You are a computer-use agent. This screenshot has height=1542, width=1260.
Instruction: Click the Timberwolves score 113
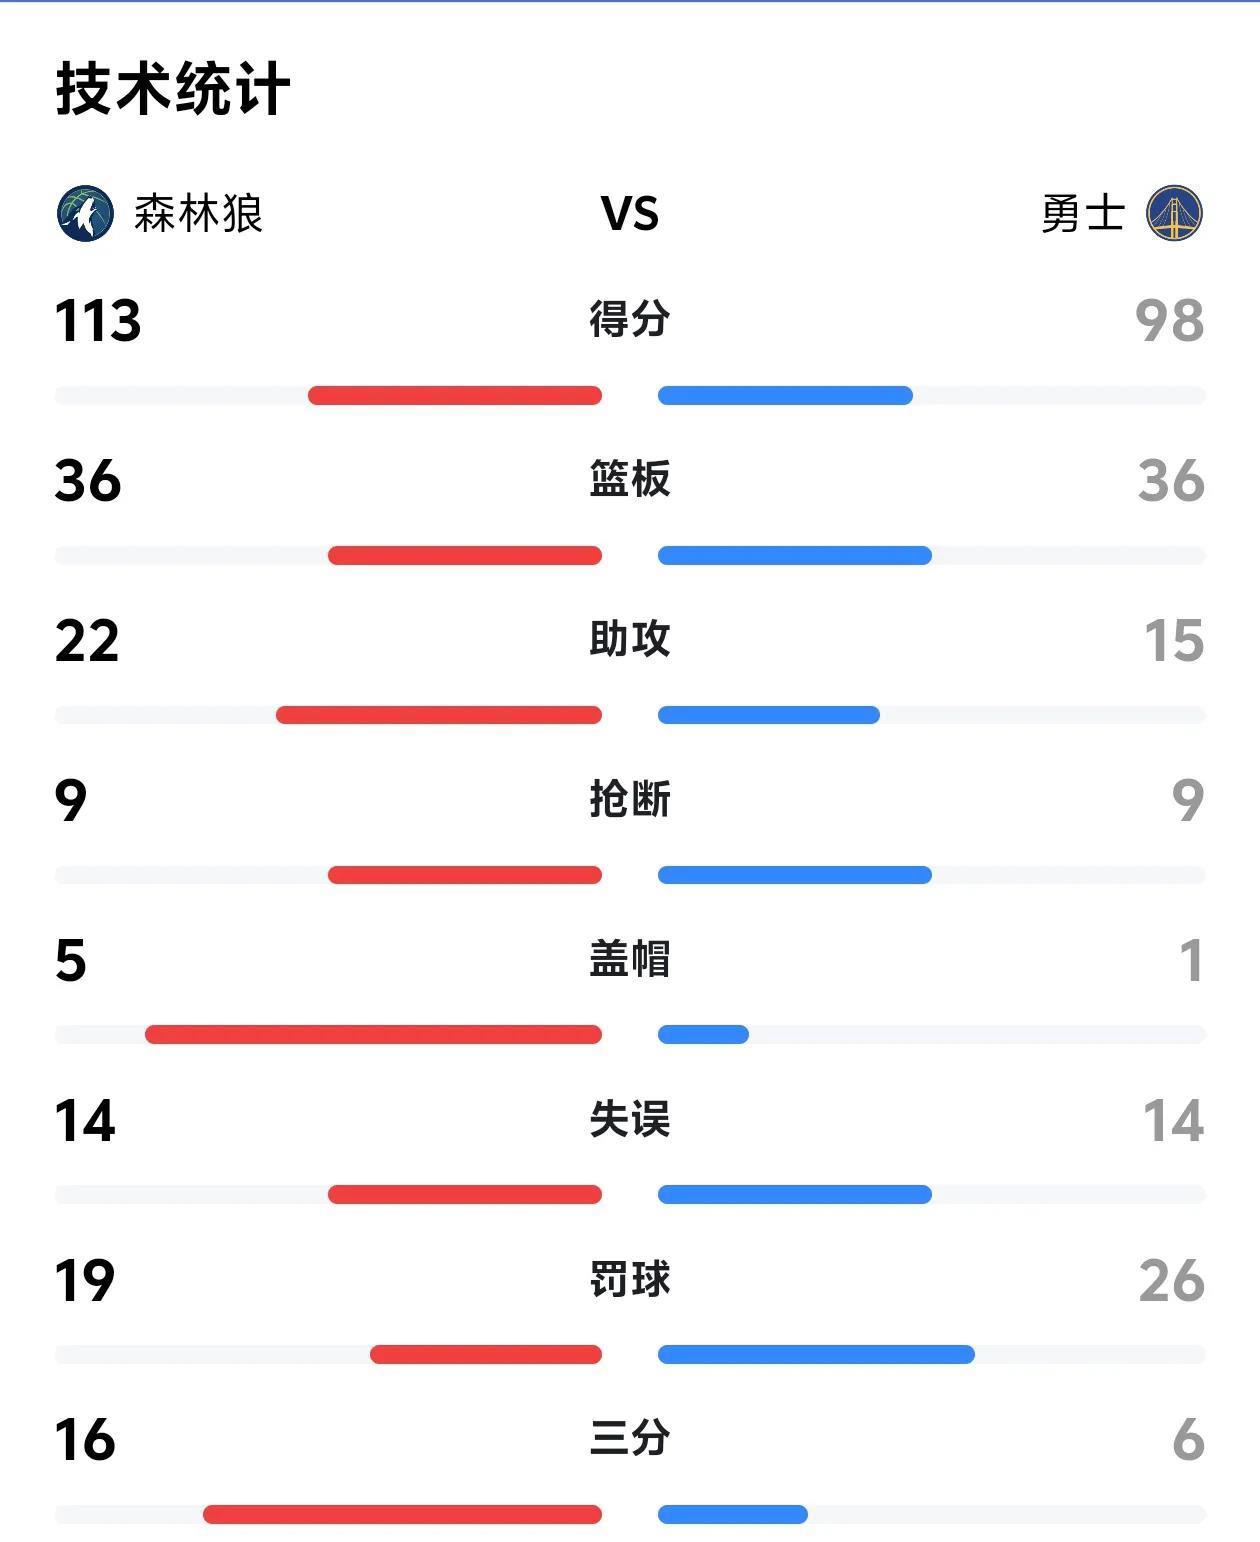coord(98,321)
